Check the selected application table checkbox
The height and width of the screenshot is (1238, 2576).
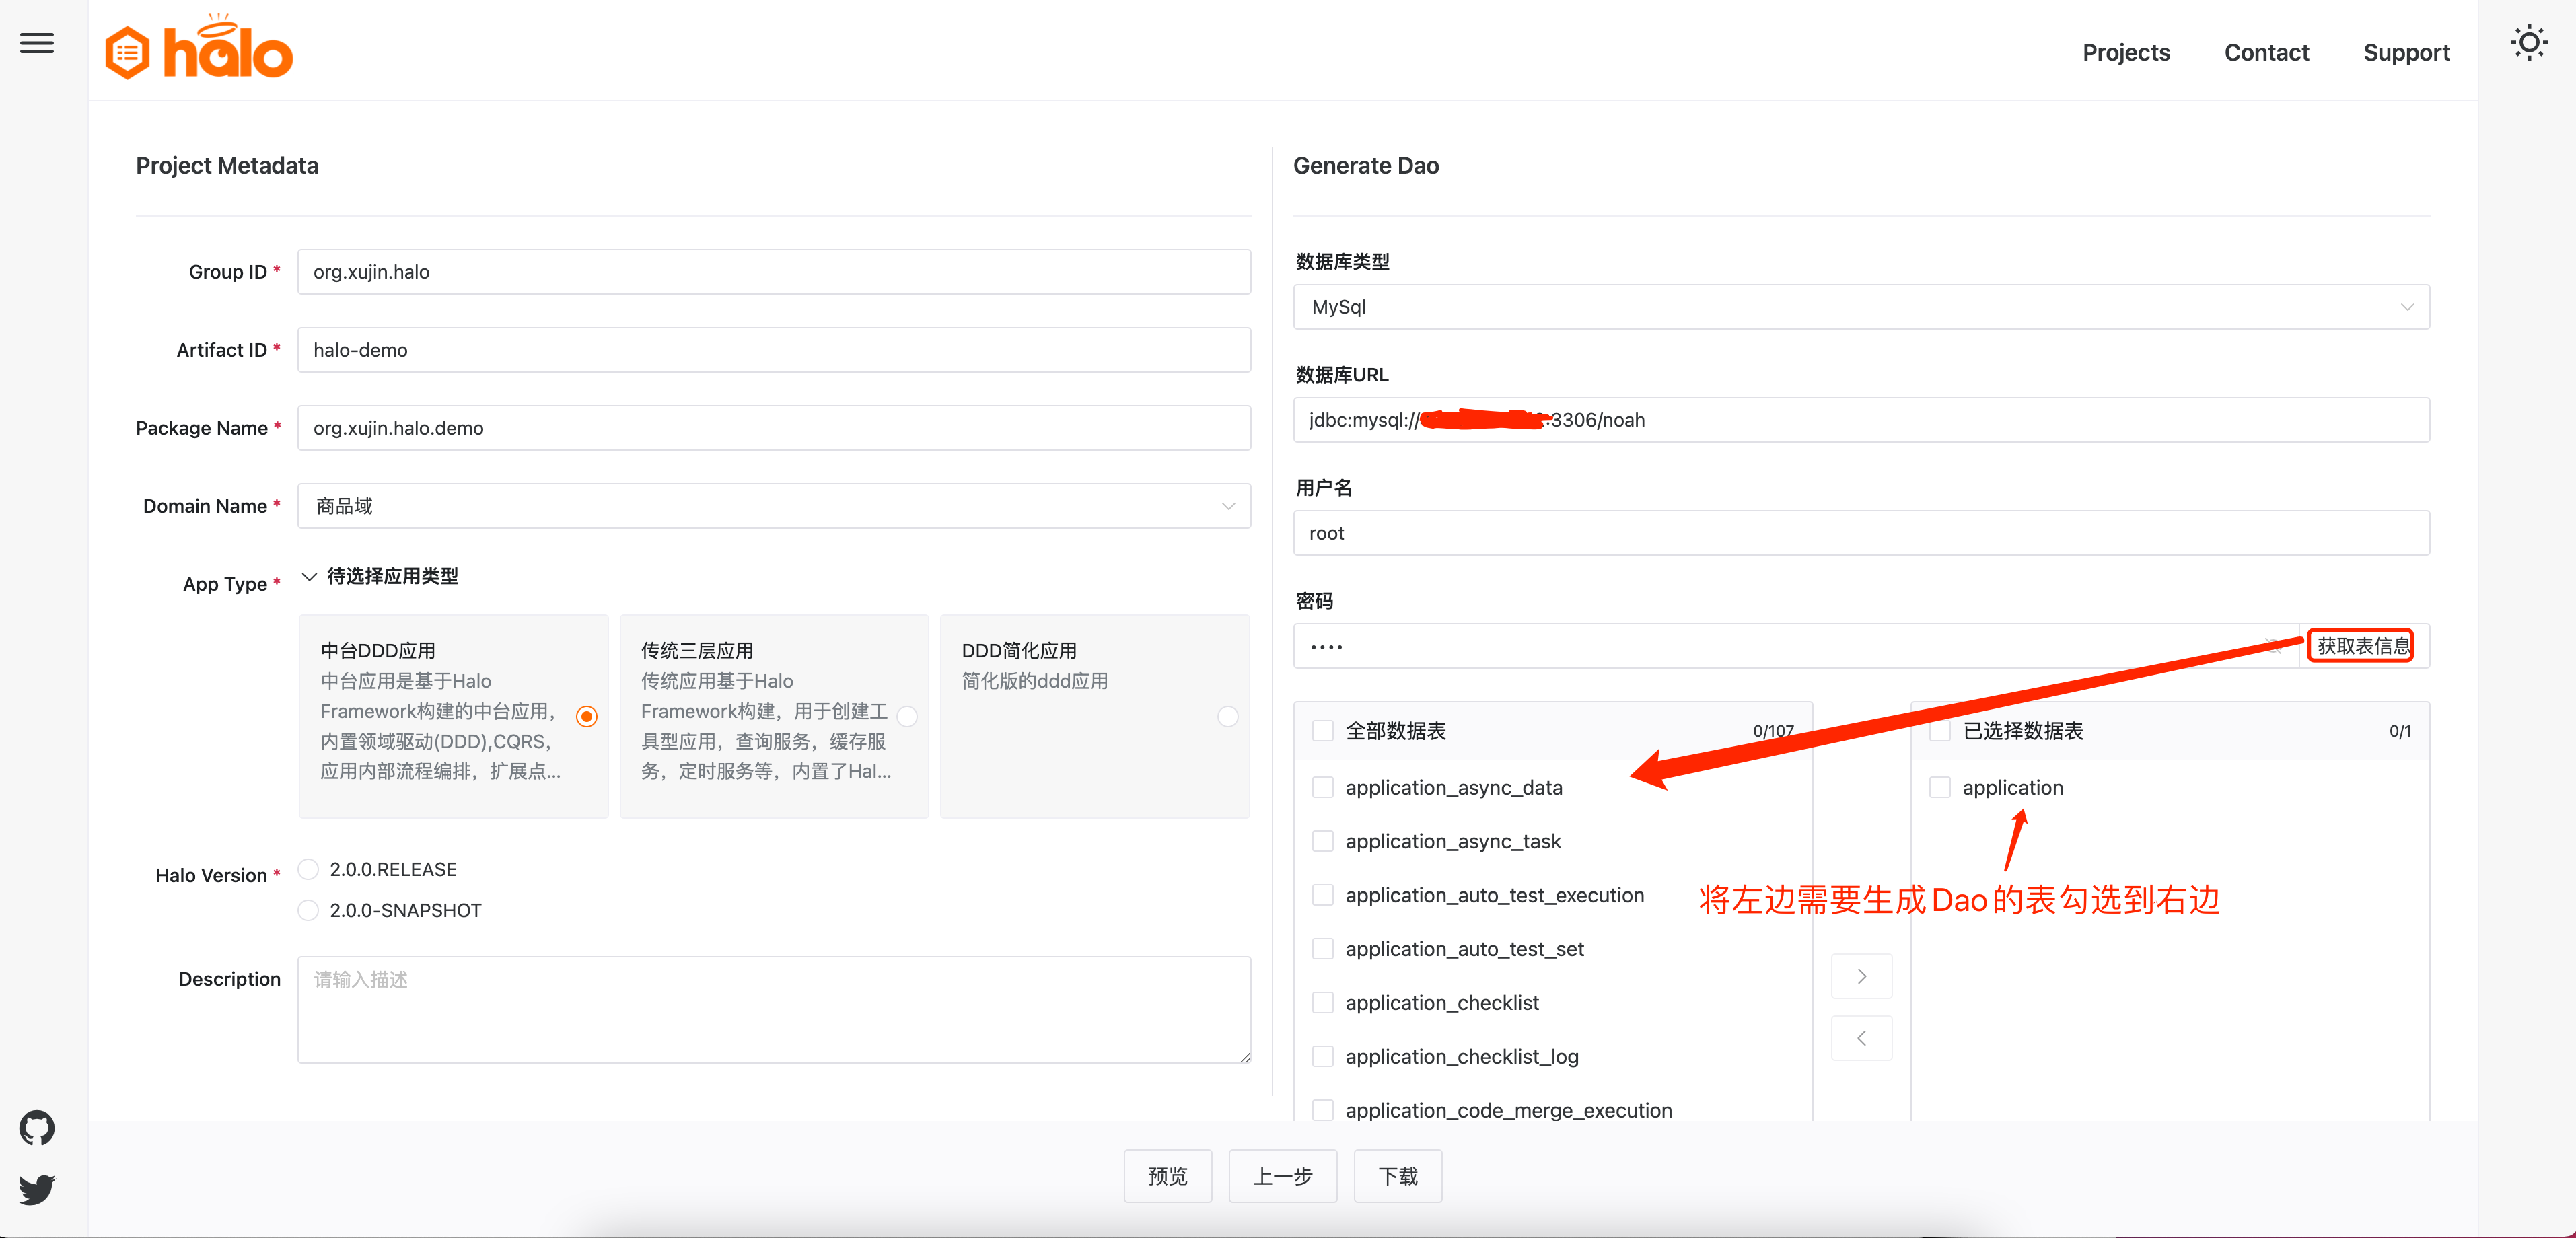click(1939, 788)
